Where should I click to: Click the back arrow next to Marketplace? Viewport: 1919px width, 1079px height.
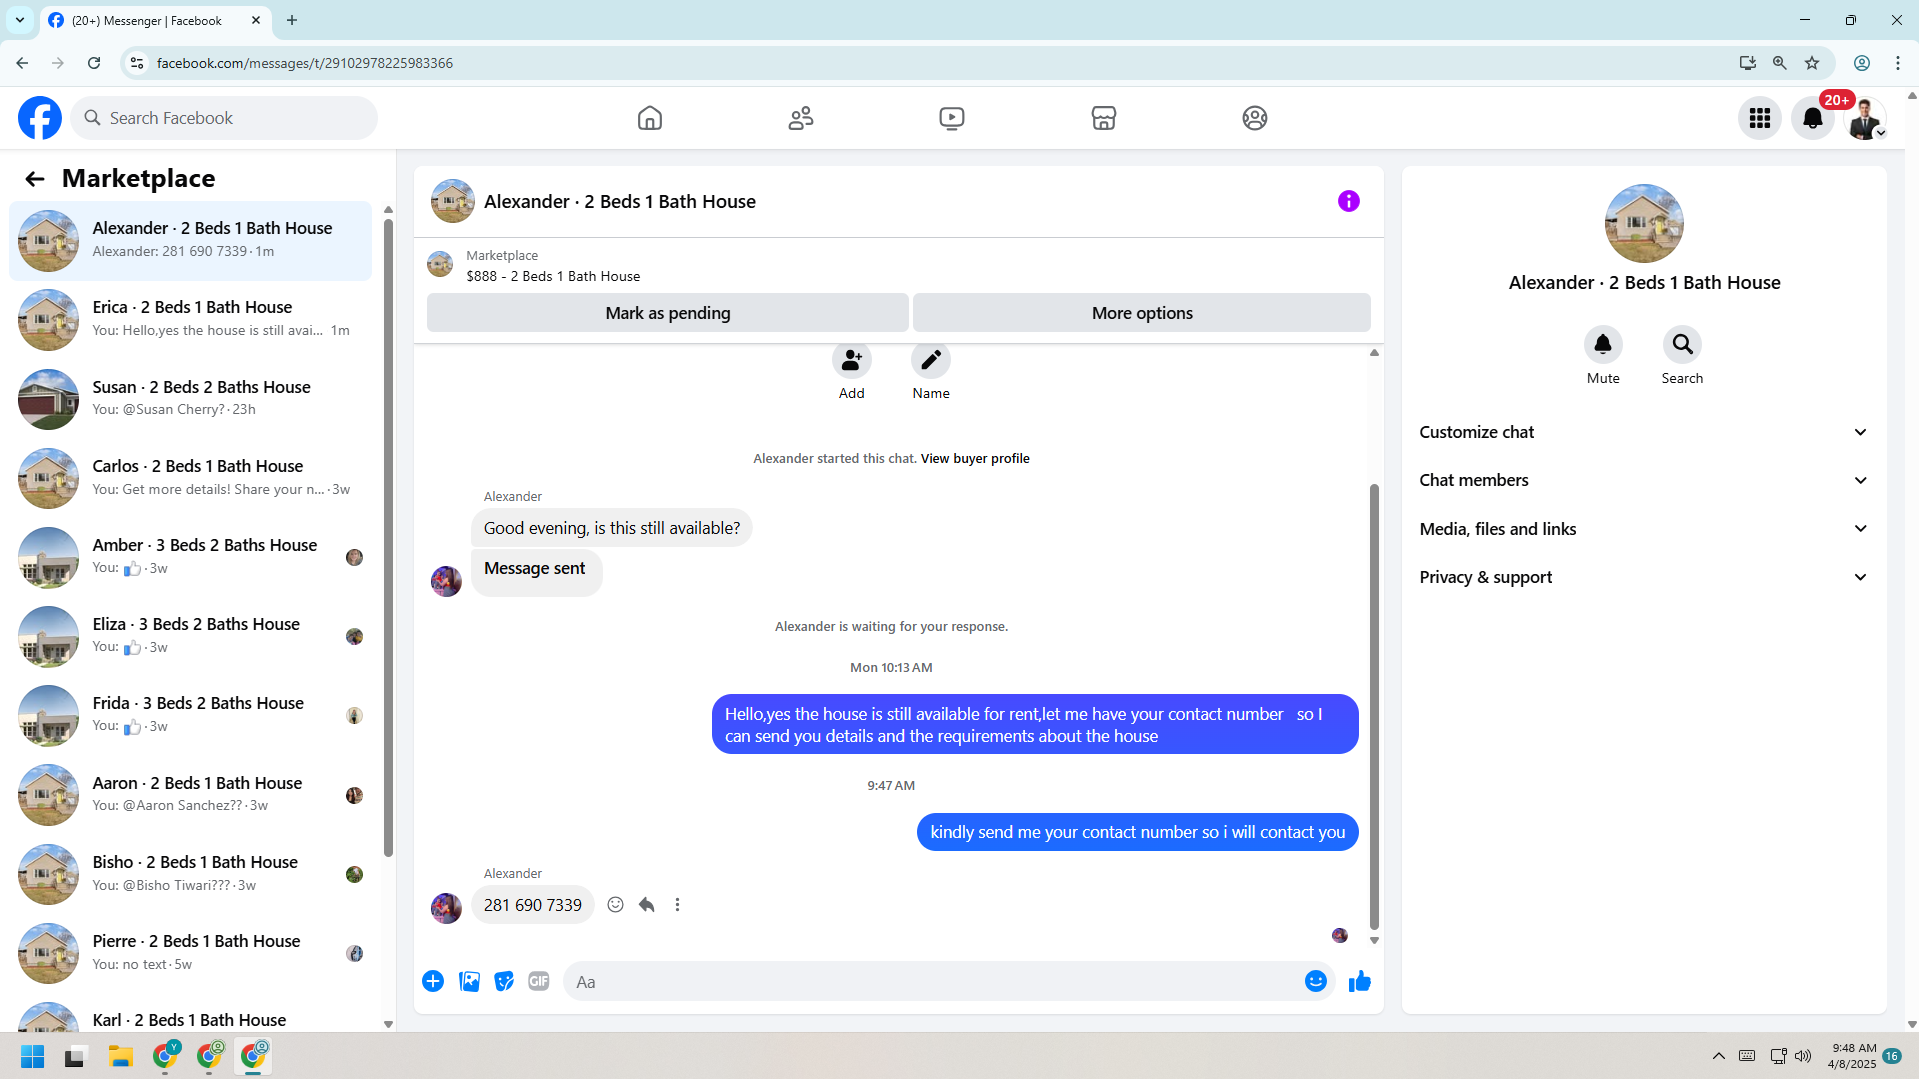(x=35, y=179)
